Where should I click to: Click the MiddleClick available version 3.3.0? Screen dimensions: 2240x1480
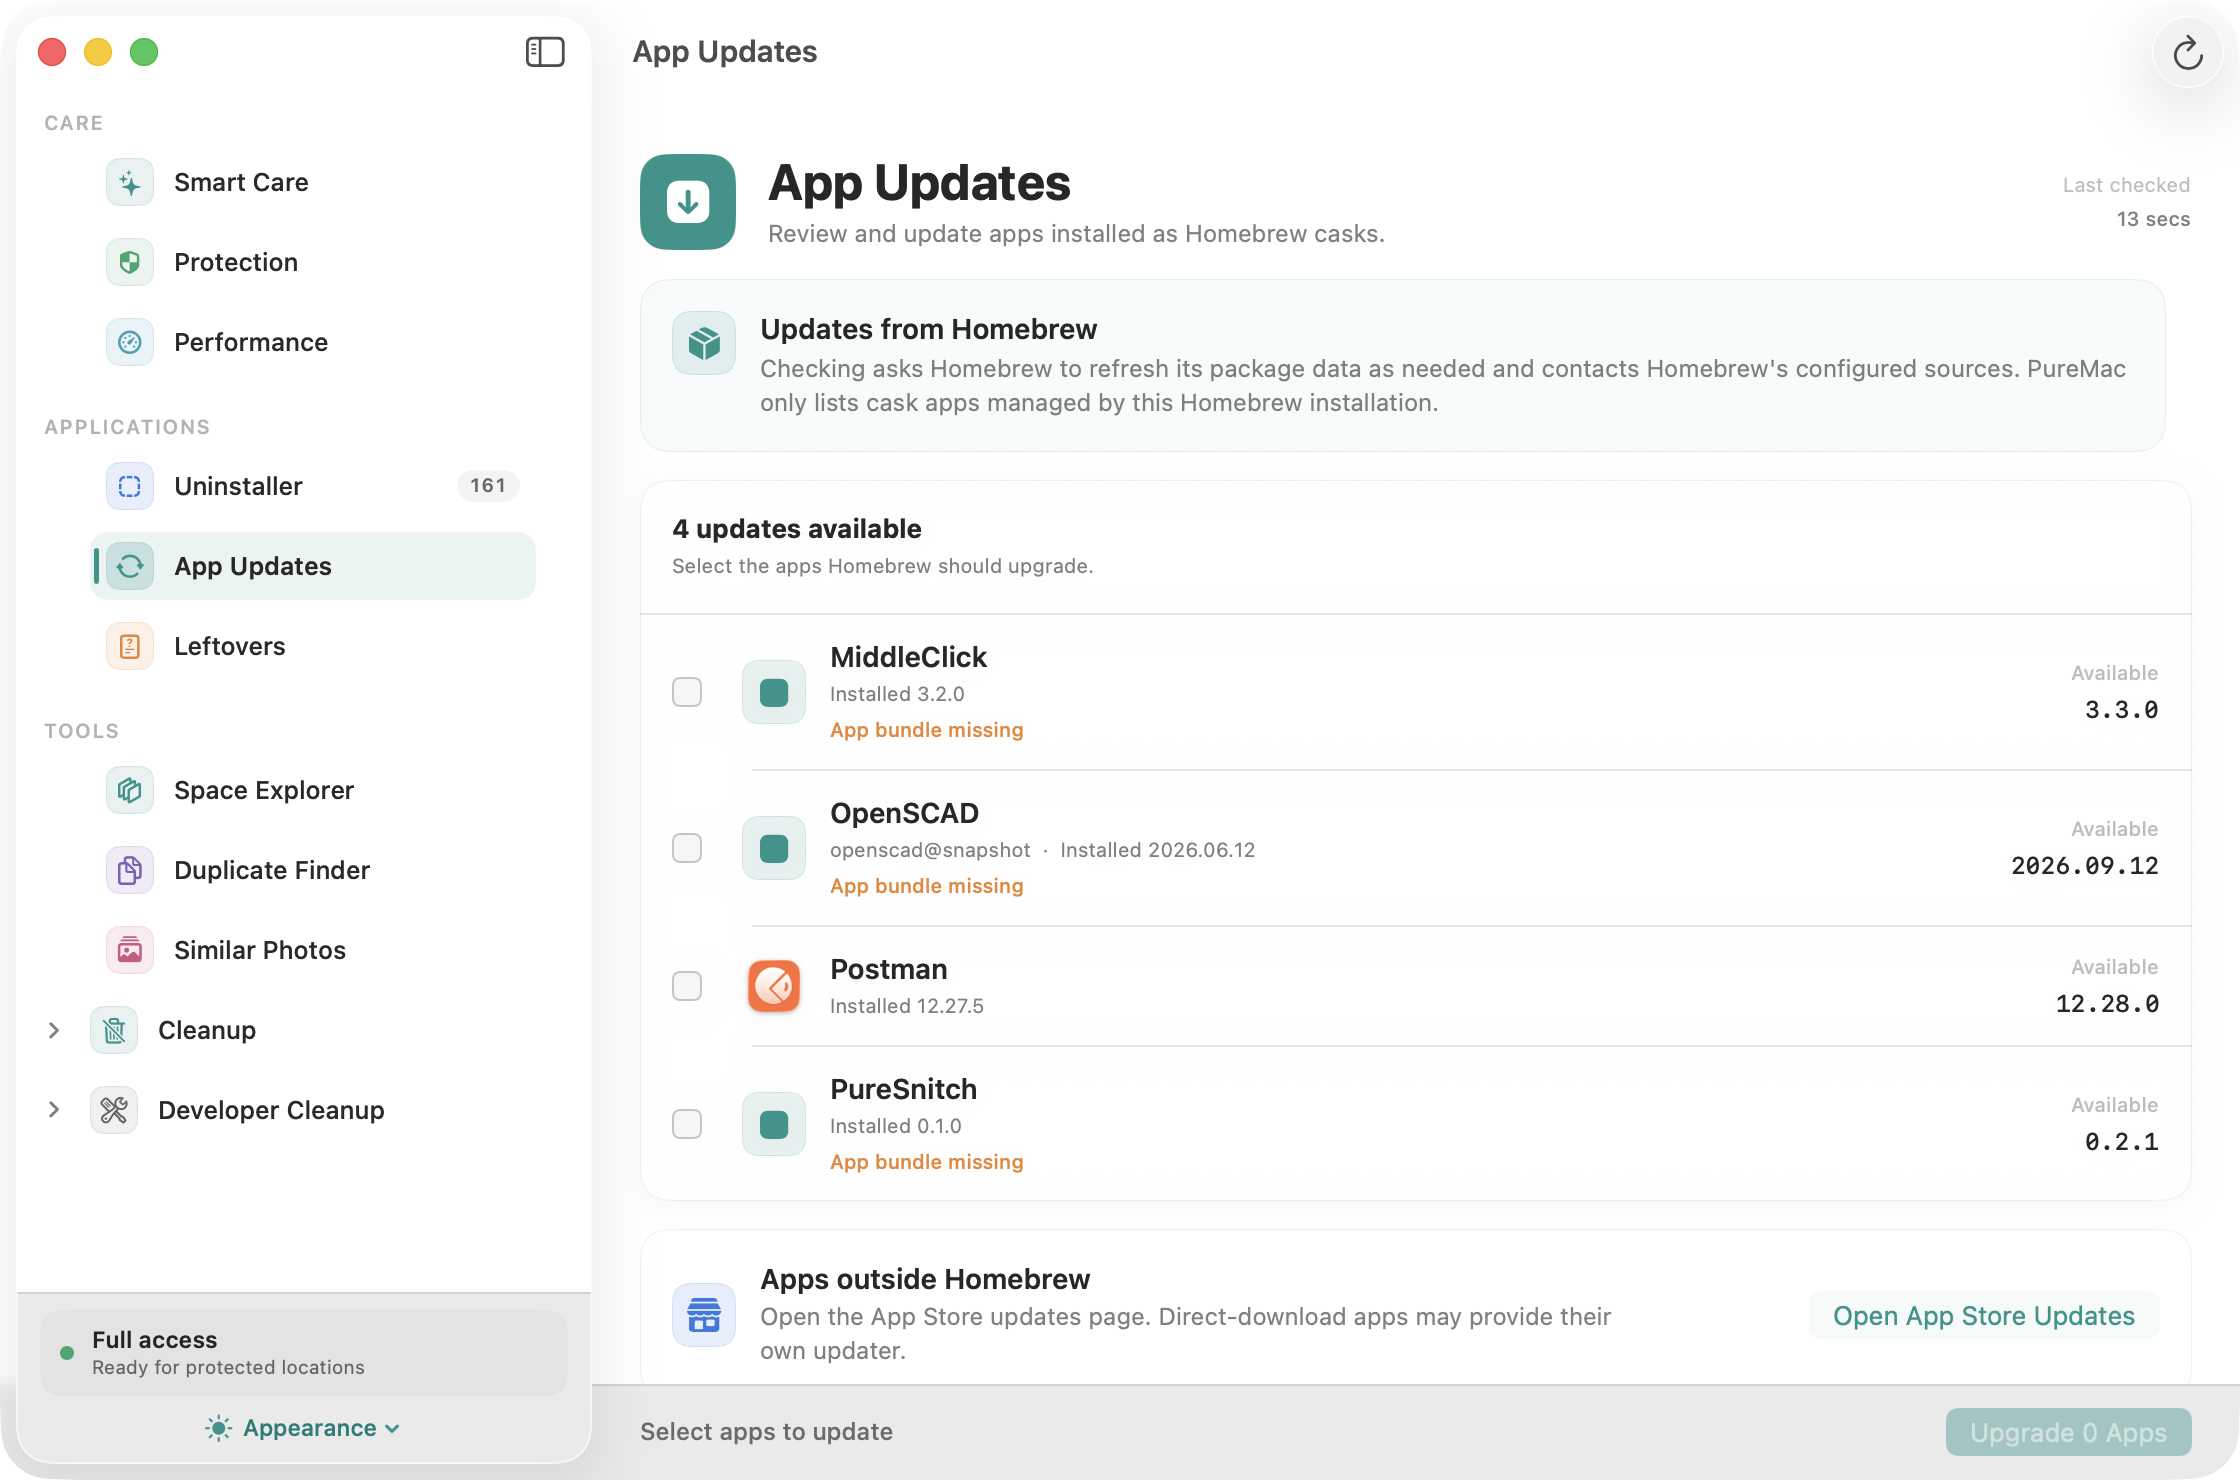coord(2121,710)
